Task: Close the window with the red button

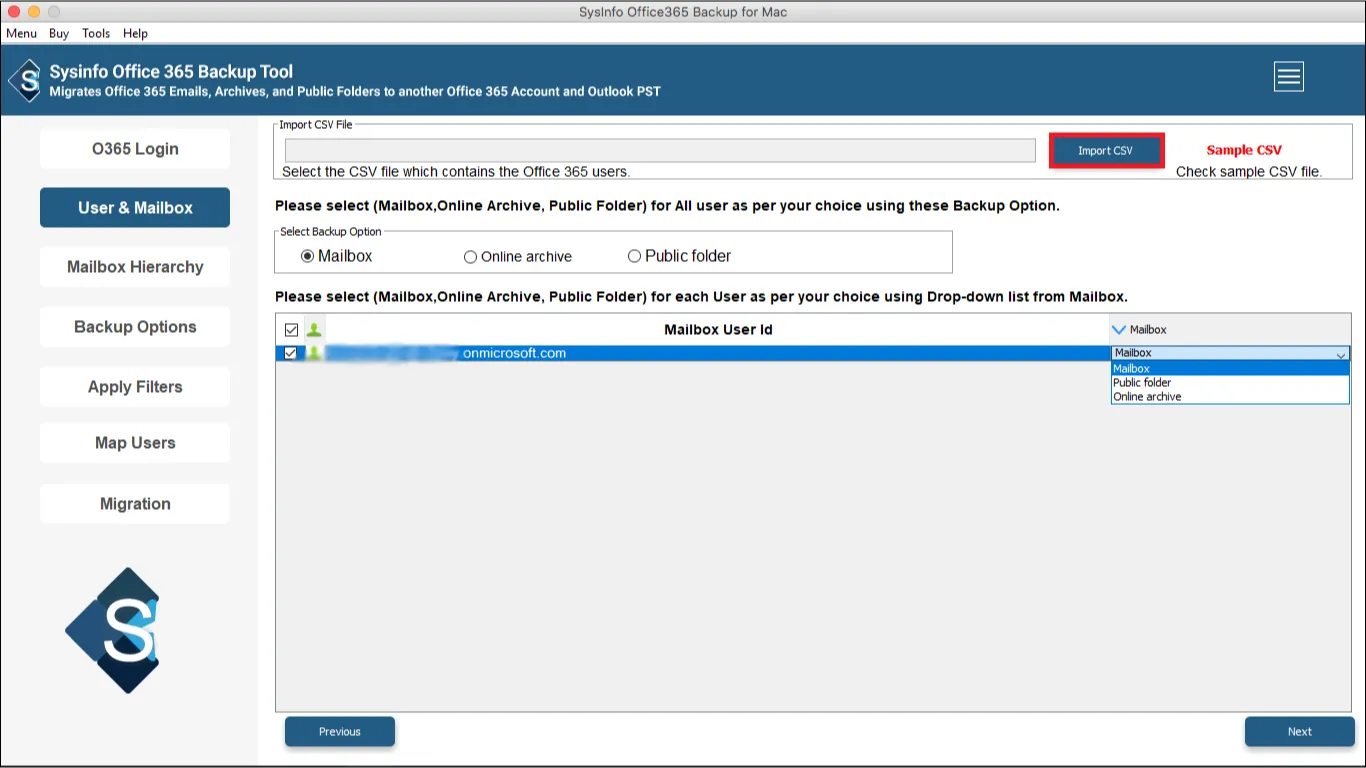Action: pyautogui.click(x=13, y=12)
